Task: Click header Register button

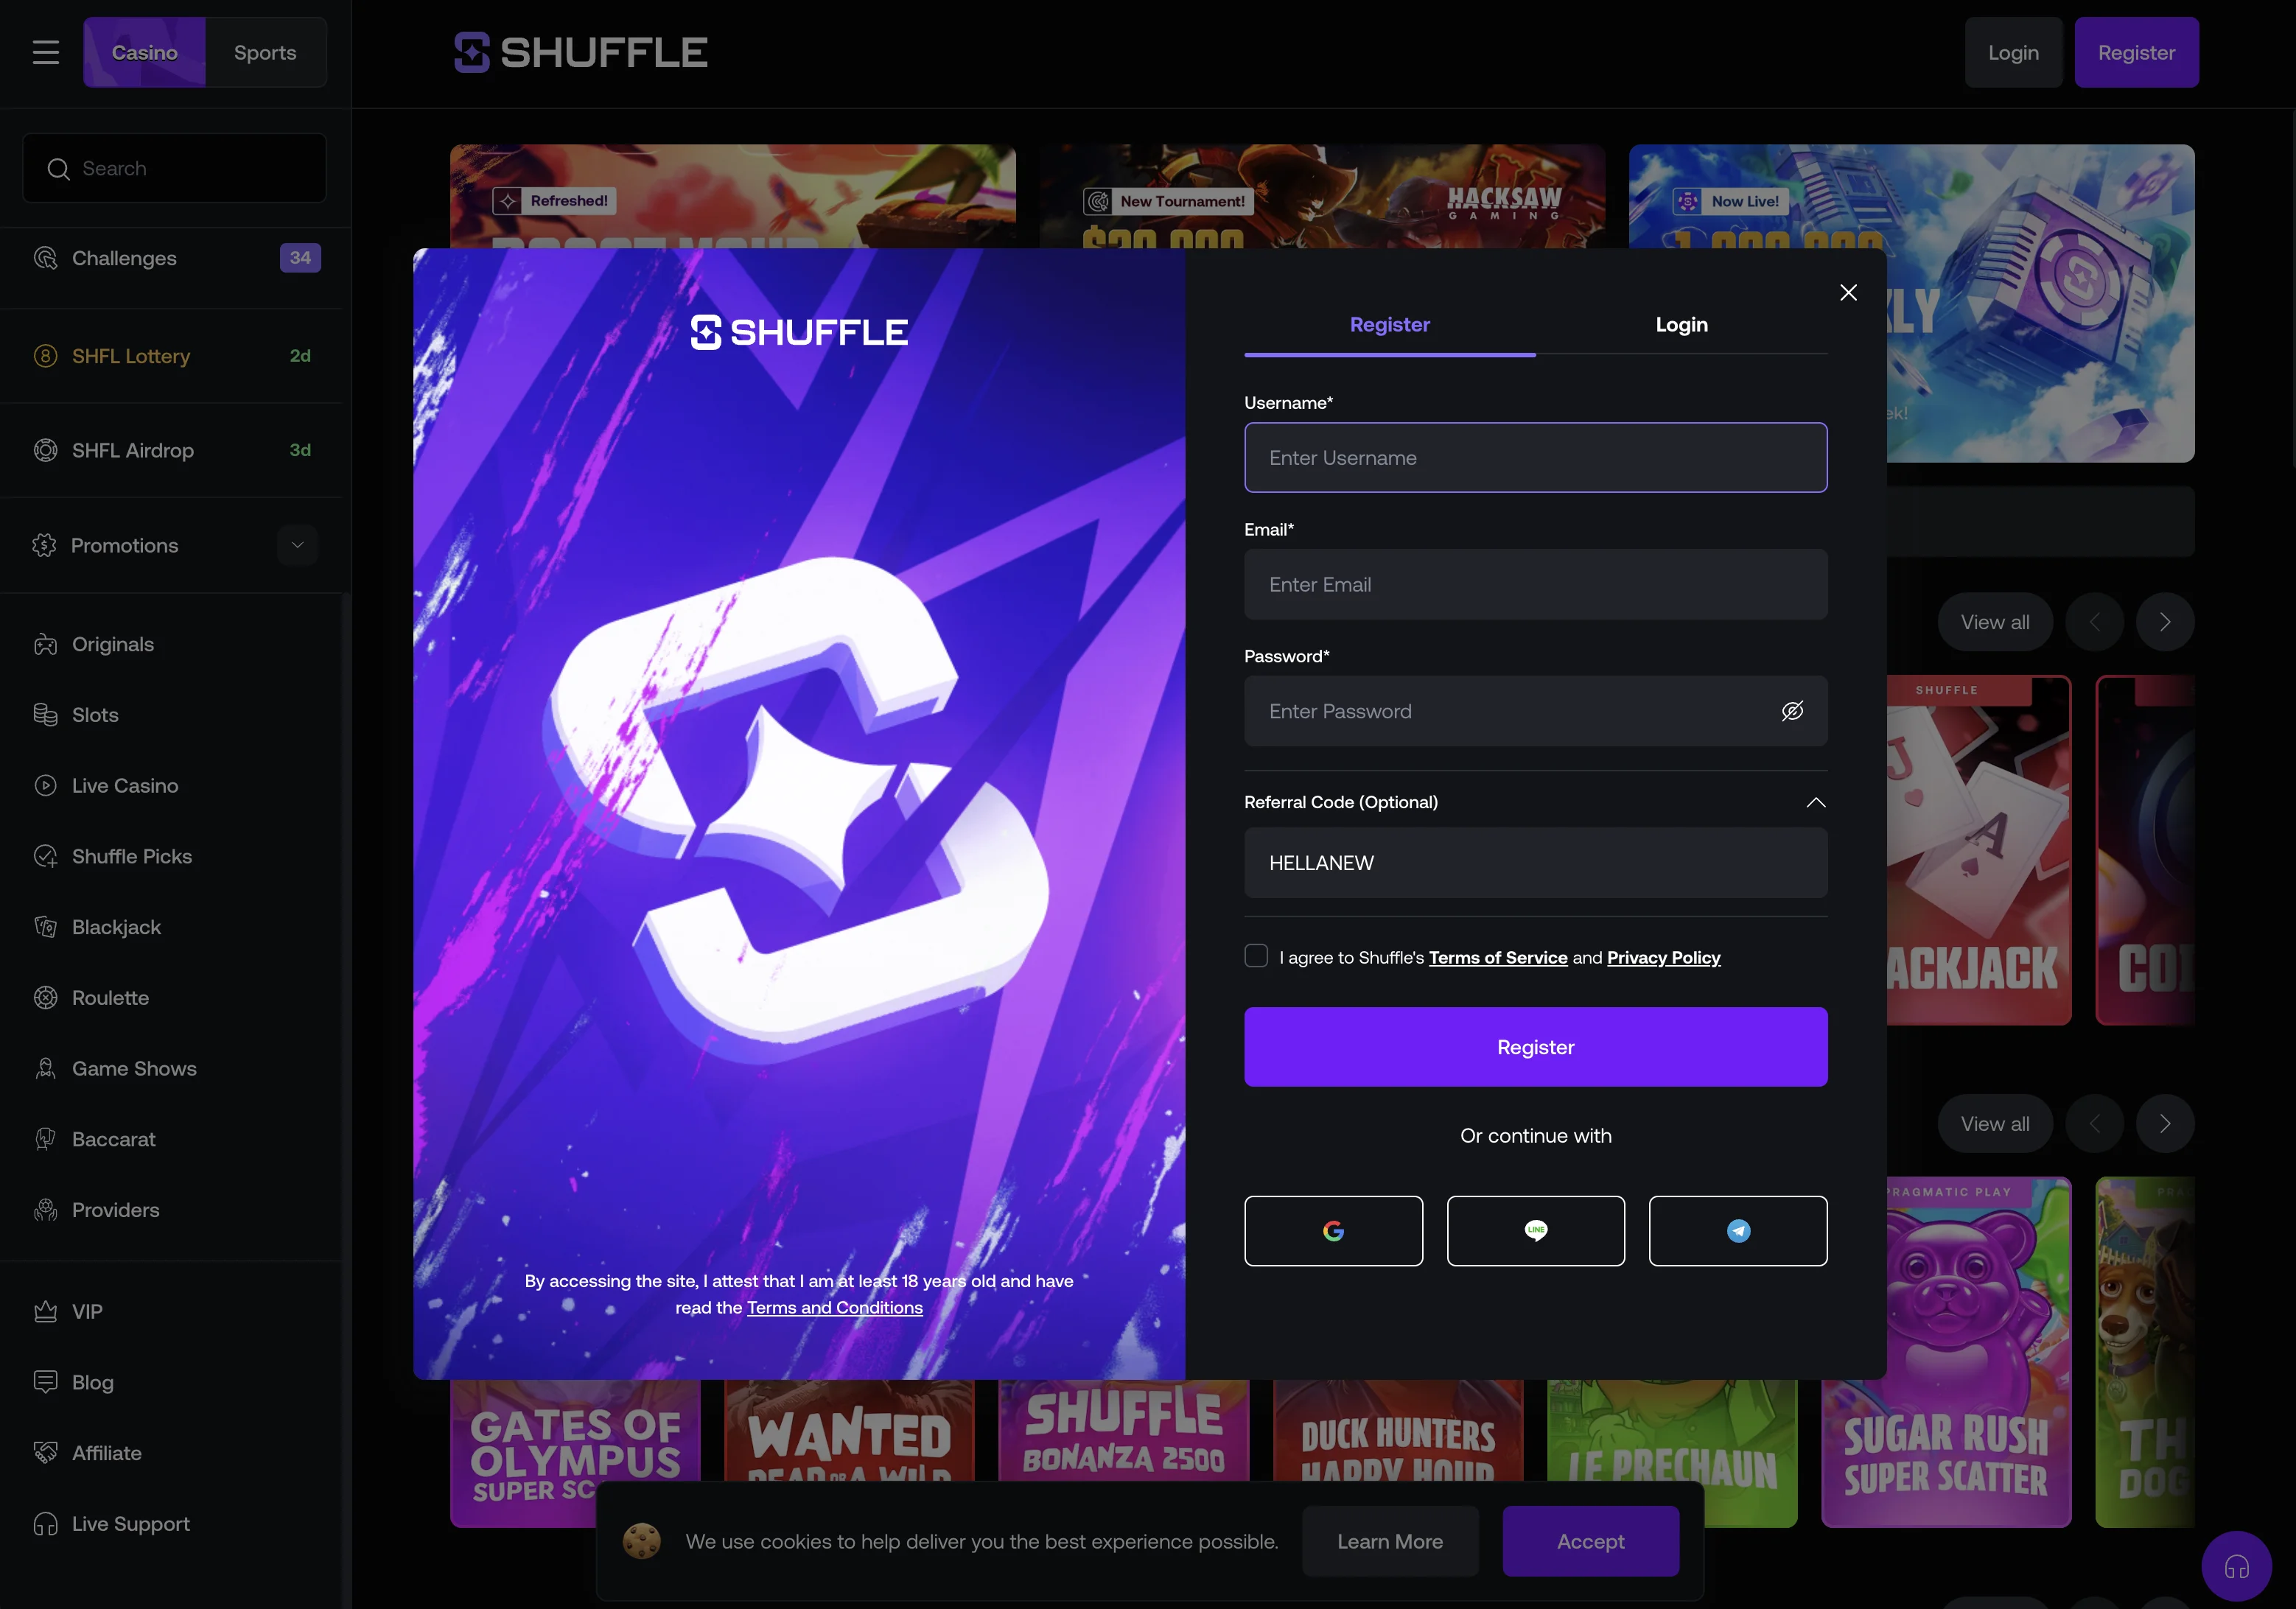Action: coord(2136,52)
